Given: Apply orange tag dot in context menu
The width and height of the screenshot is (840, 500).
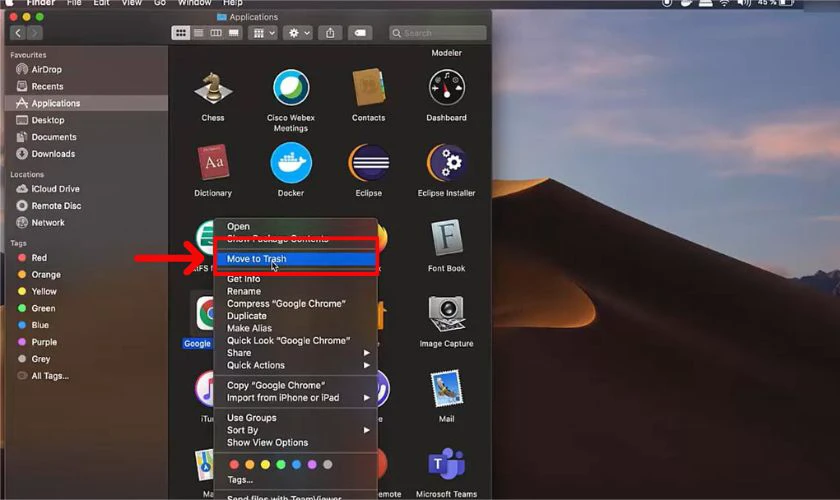Looking at the screenshot, I should 250,465.
